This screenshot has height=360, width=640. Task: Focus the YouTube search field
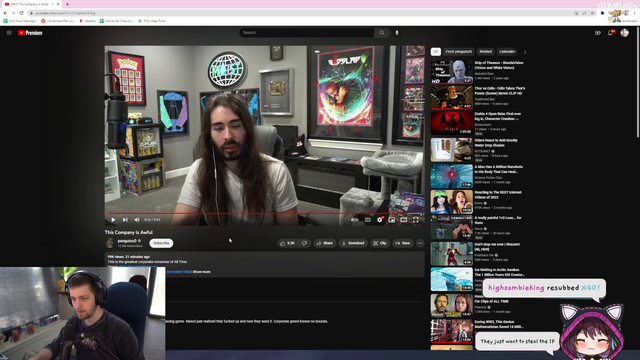(x=307, y=33)
